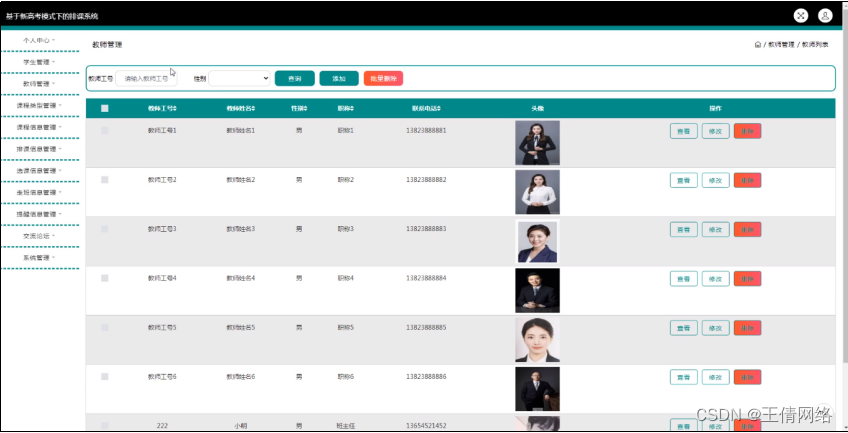Open the user profile icon in header
The height and width of the screenshot is (433, 848).
825,16
